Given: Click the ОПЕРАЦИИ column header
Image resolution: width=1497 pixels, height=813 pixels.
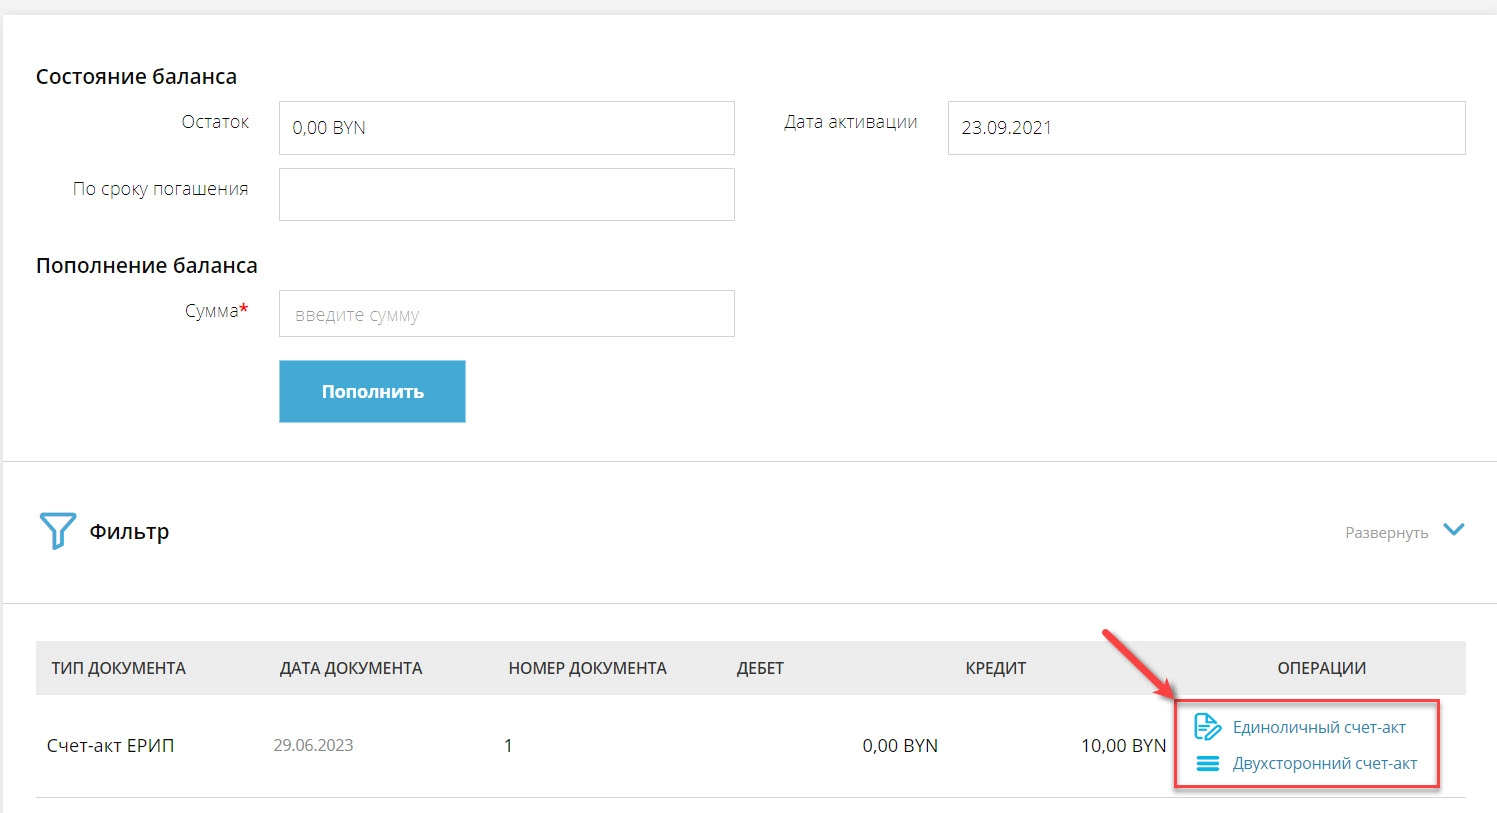Looking at the screenshot, I should pos(1321,668).
